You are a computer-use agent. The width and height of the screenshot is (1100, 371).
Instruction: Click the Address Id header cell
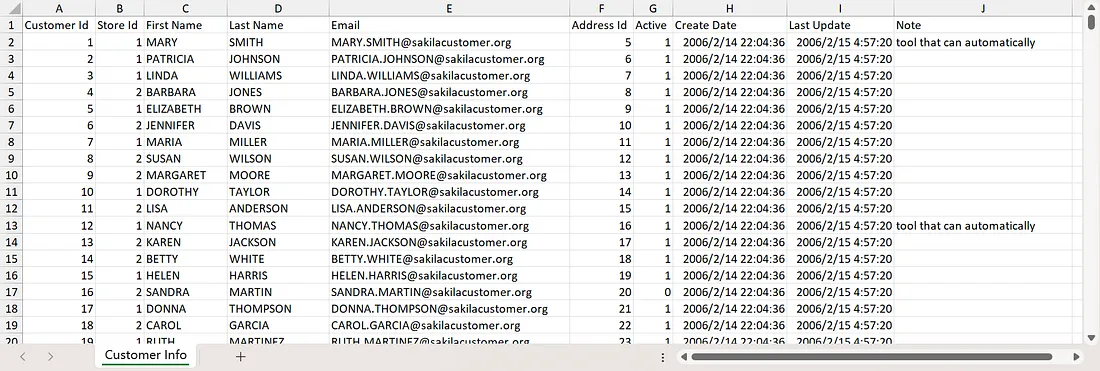(601, 25)
